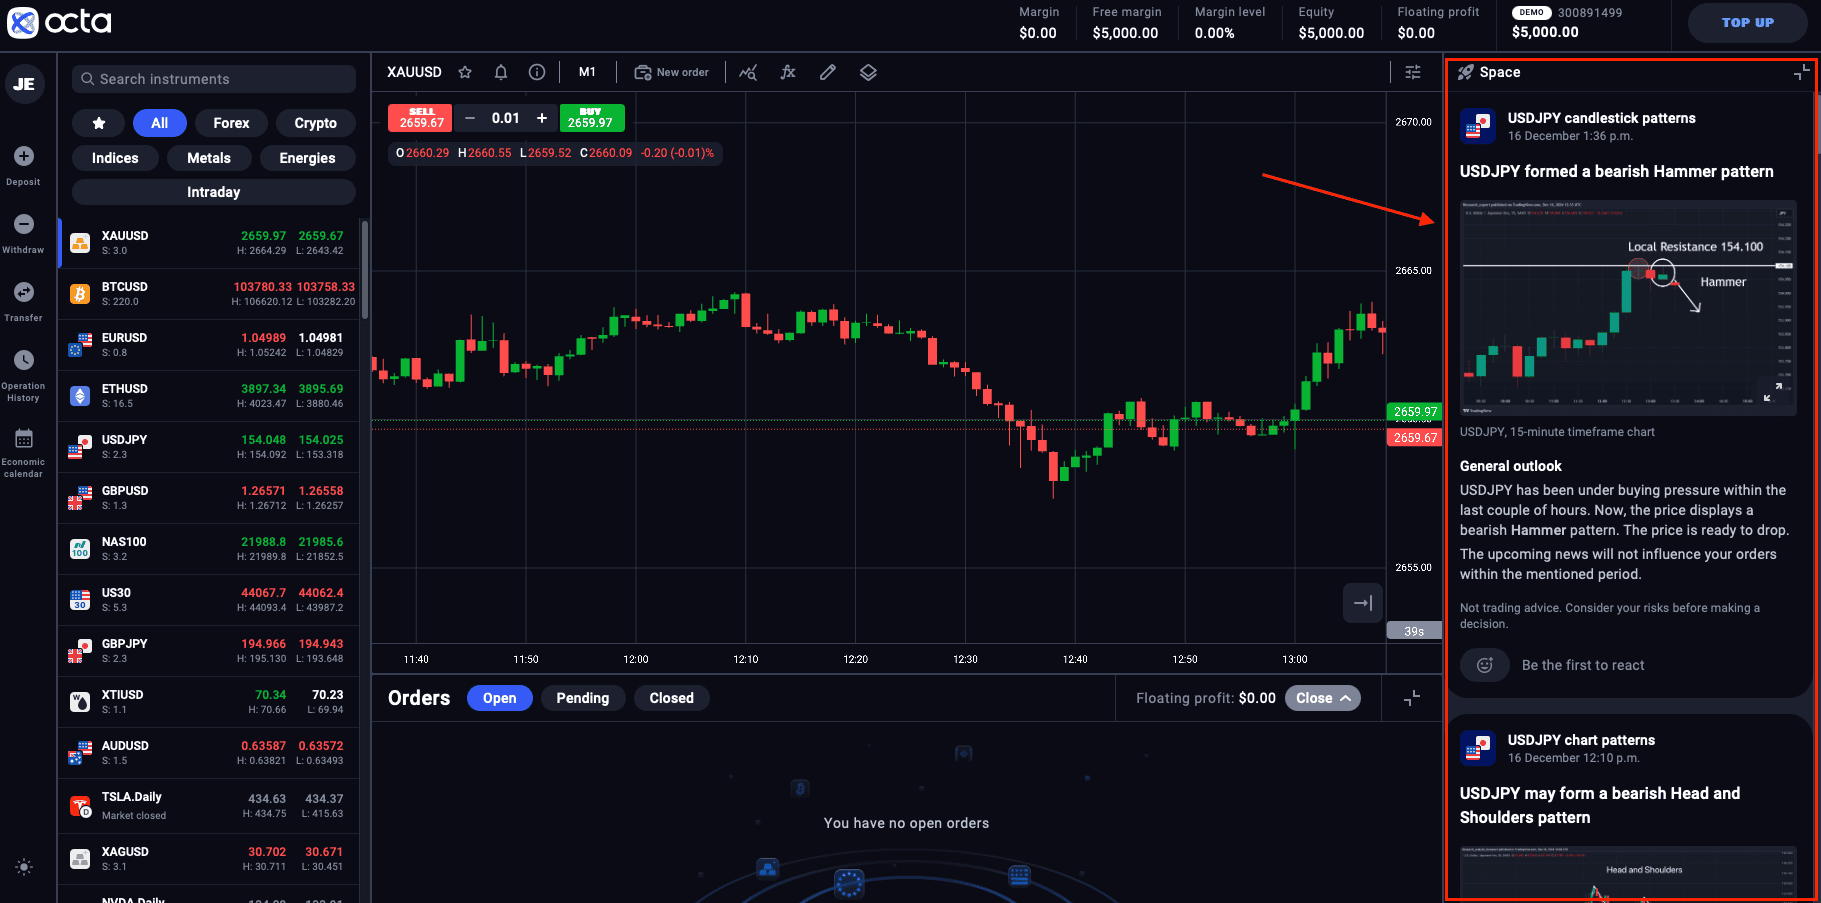Toggle the theme sun icon
Image resolution: width=1821 pixels, height=903 pixels.
23,867
